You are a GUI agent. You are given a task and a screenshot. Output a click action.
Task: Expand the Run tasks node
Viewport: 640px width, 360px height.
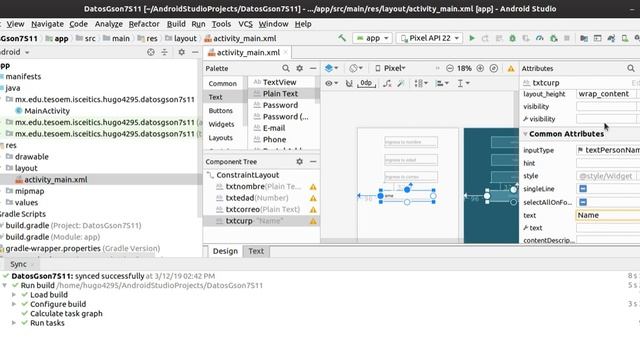point(14,323)
